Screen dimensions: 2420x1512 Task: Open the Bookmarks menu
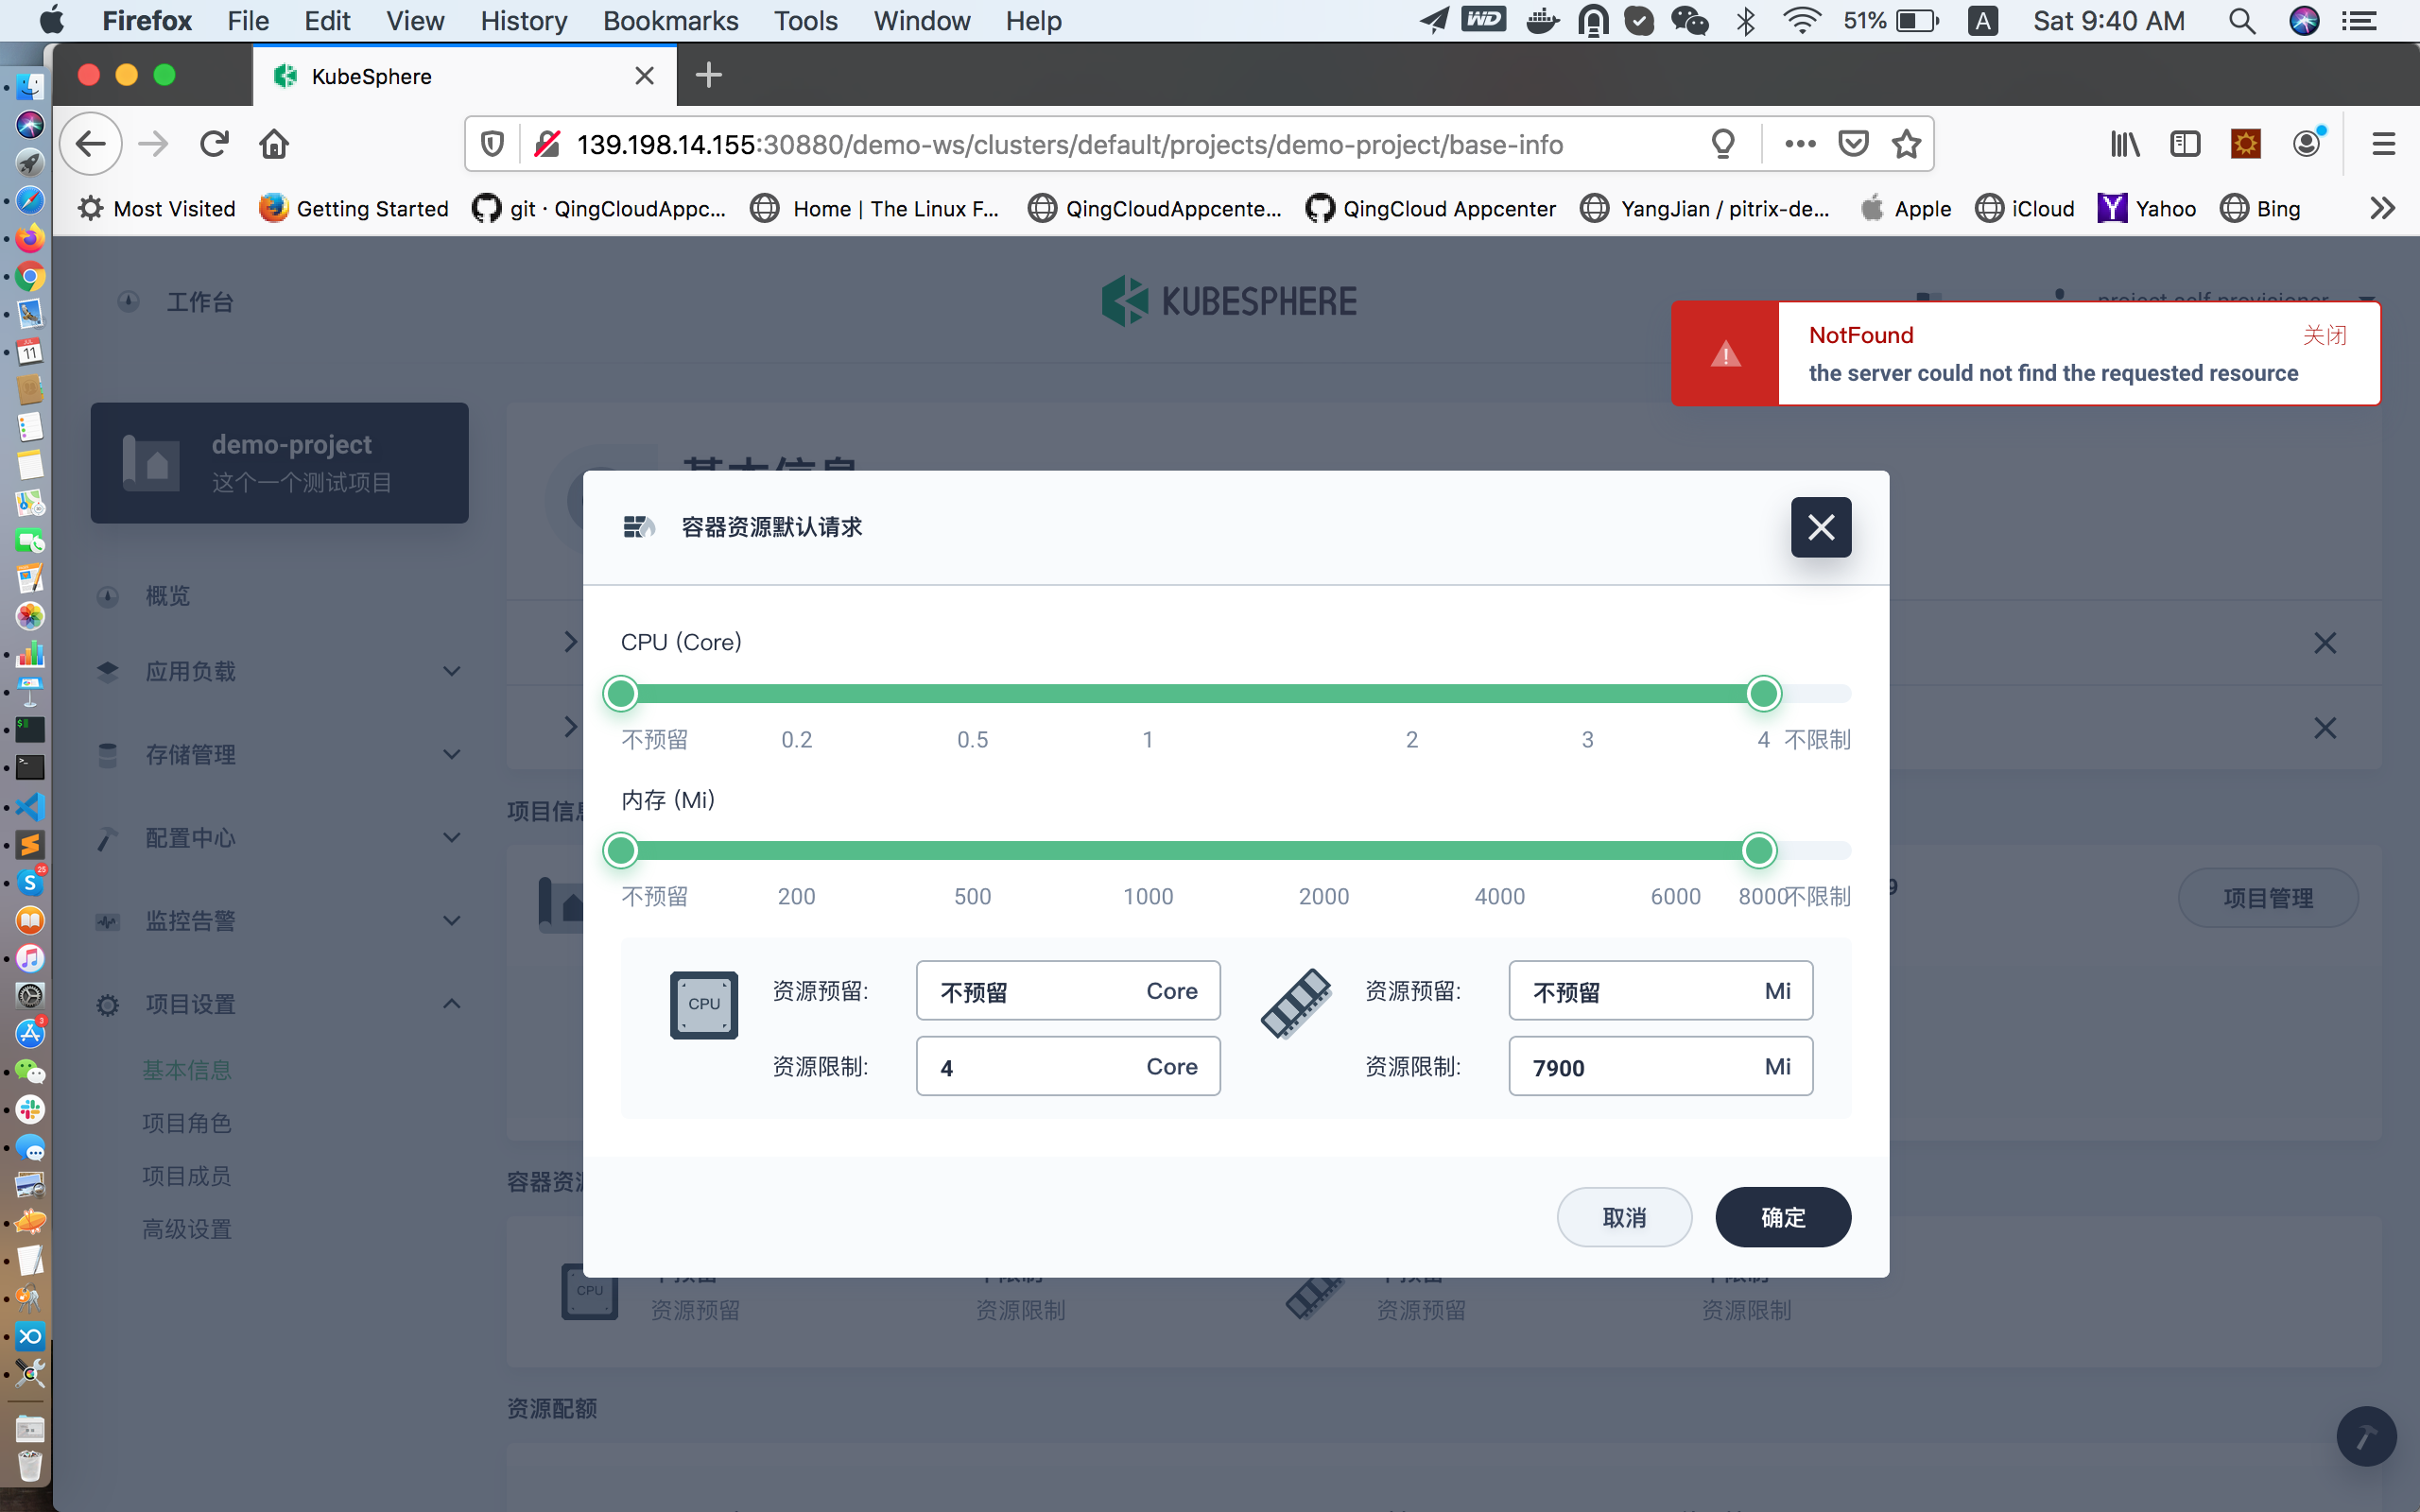tap(670, 21)
